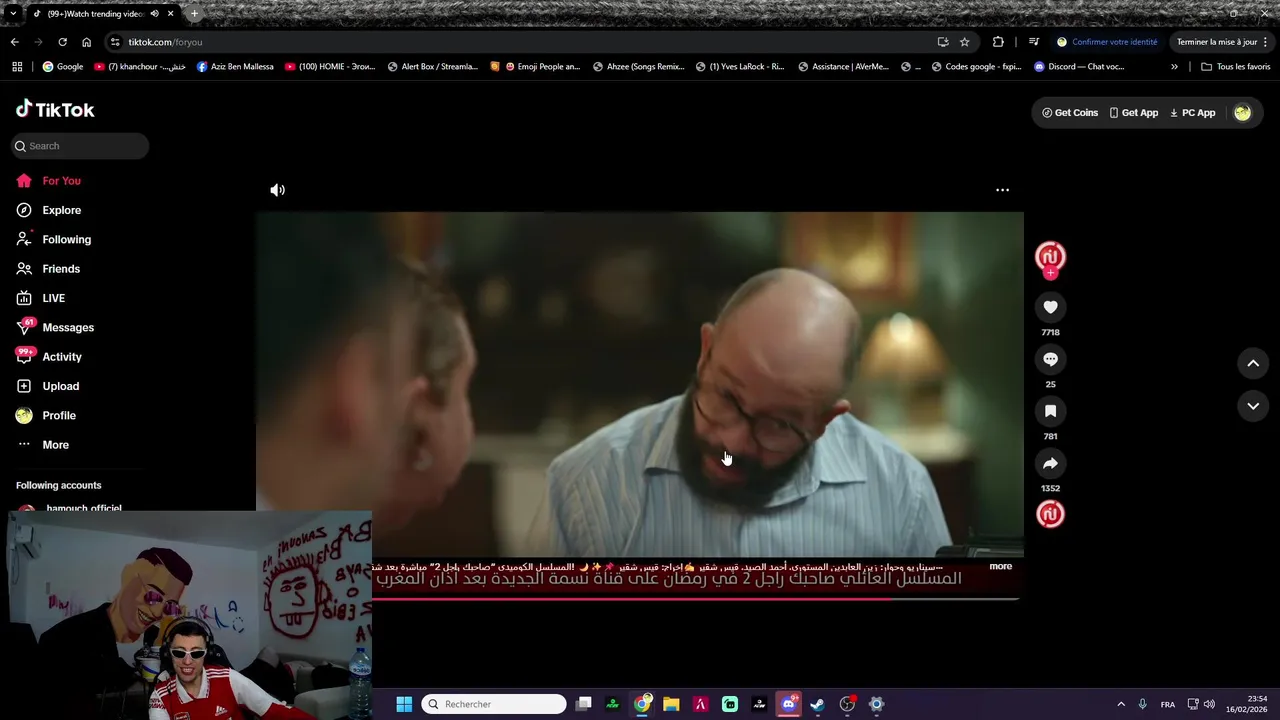Image resolution: width=1280 pixels, height=720 pixels.
Task: Bookmark this page with the star icon
Action: tap(964, 42)
